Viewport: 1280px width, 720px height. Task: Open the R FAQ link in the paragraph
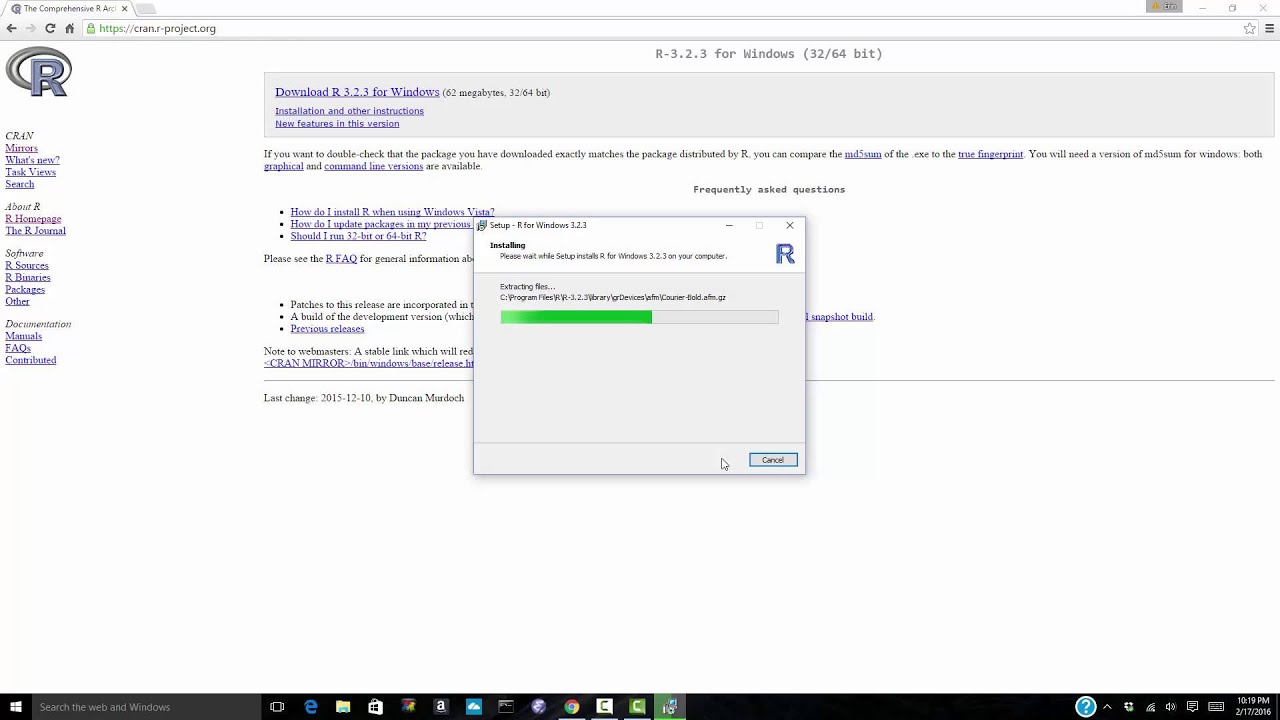pos(341,259)
